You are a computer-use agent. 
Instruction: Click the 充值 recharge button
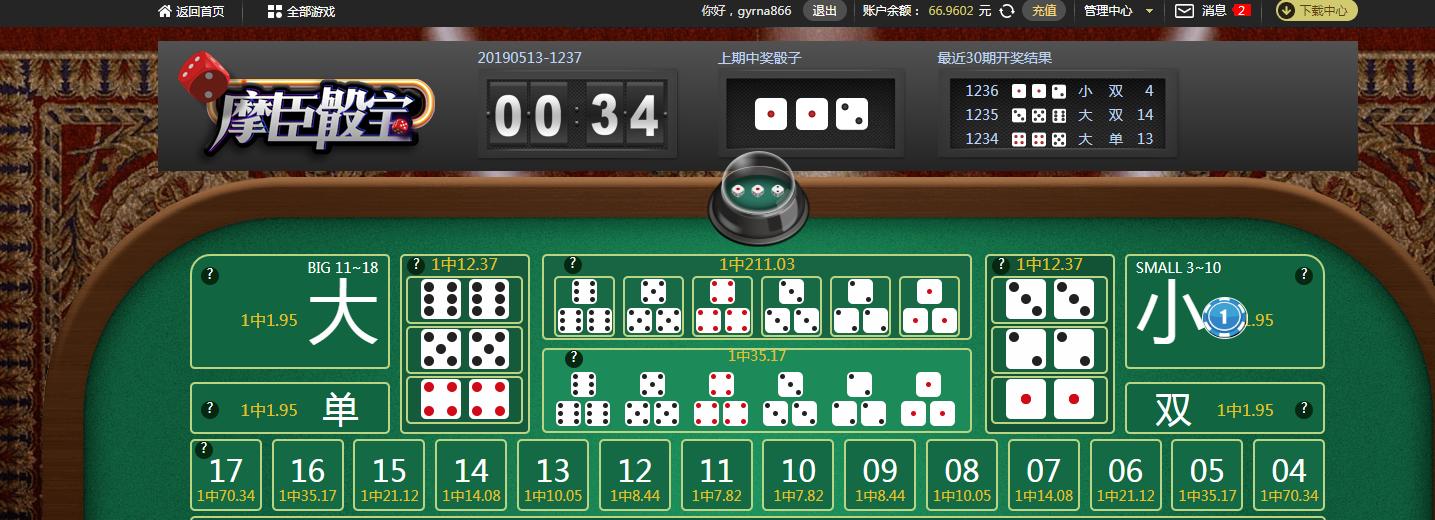pyautogui.click(x=1043, y=11)
